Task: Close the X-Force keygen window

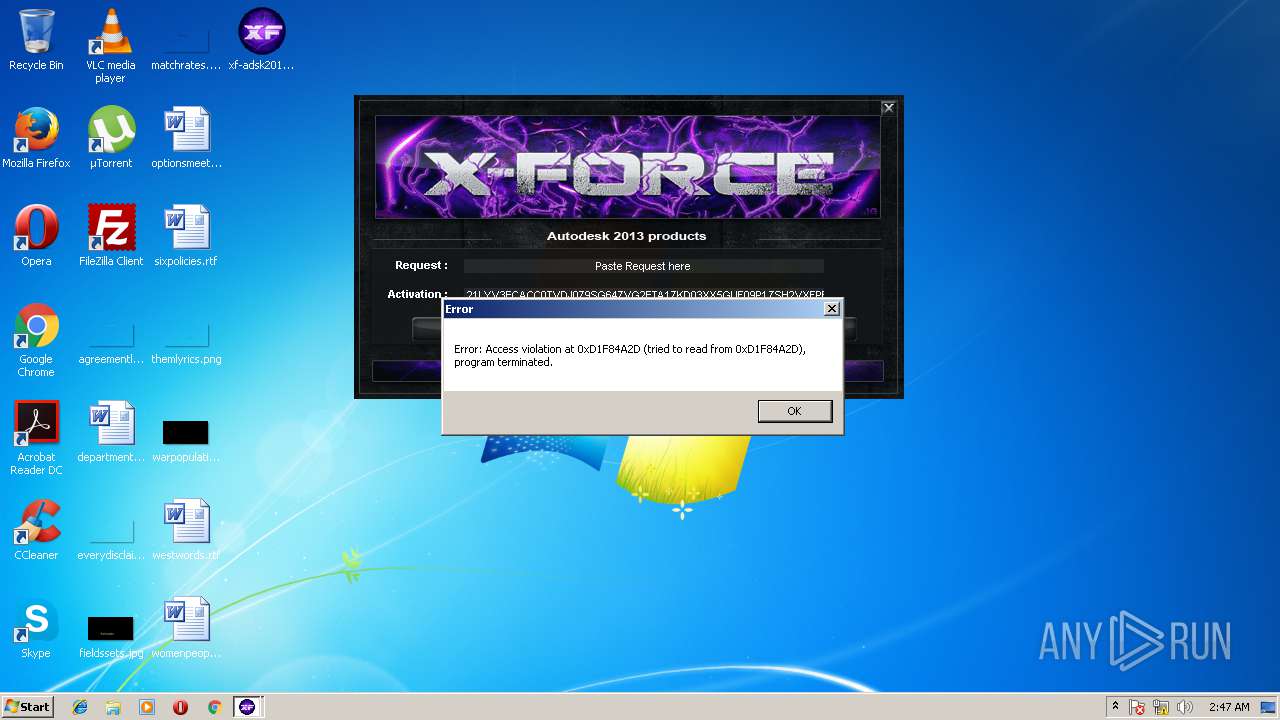Action: pos(888,107)
